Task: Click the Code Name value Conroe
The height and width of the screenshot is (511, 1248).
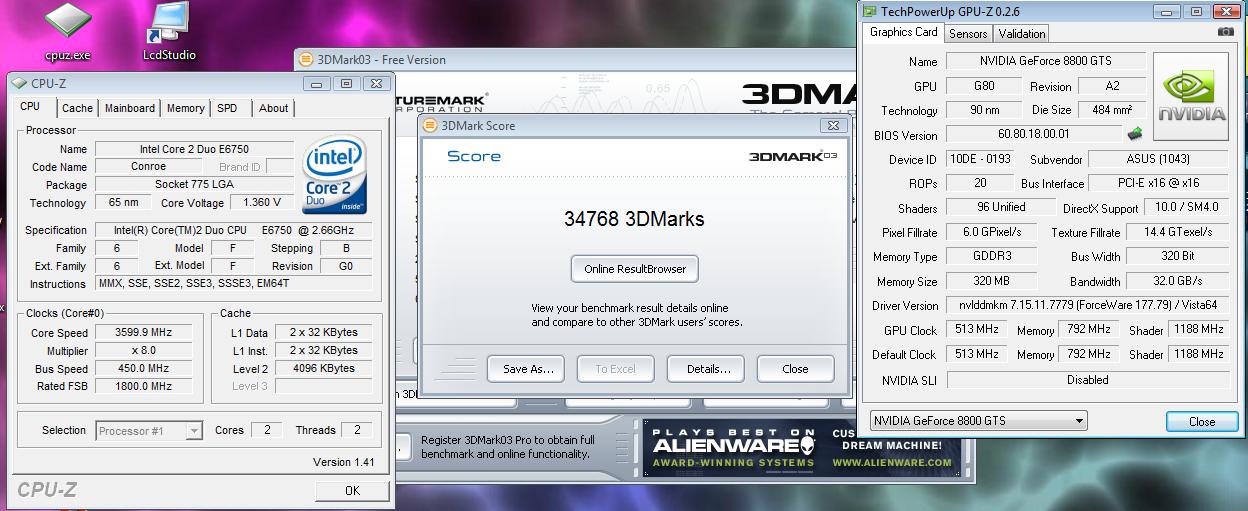Action: pyautogui.click(x=149, y=167)
